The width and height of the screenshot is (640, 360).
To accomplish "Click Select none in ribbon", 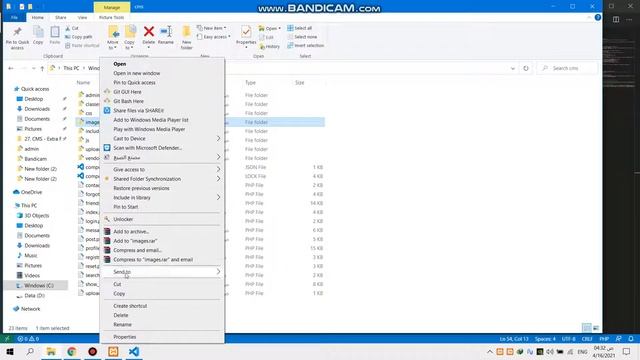I will click(x=302, y=37).
